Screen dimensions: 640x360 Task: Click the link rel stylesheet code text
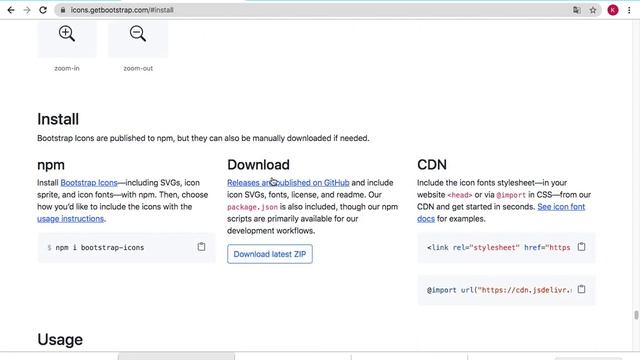tap(498, 247)
